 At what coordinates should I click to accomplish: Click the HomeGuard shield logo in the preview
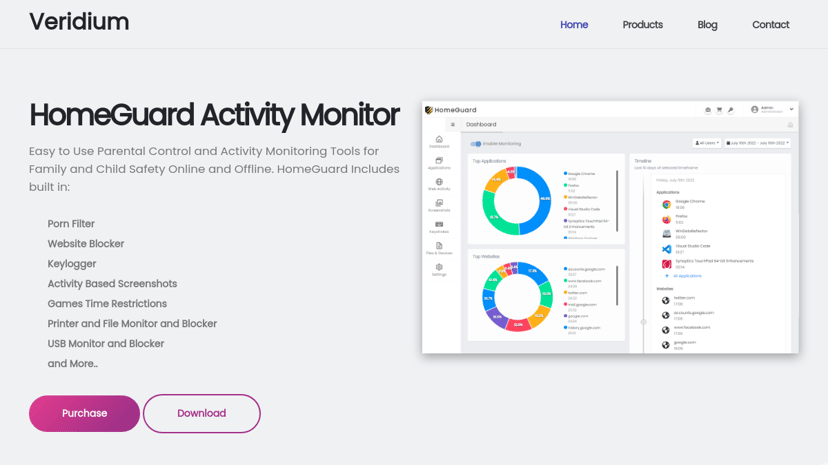click(429, 110)
